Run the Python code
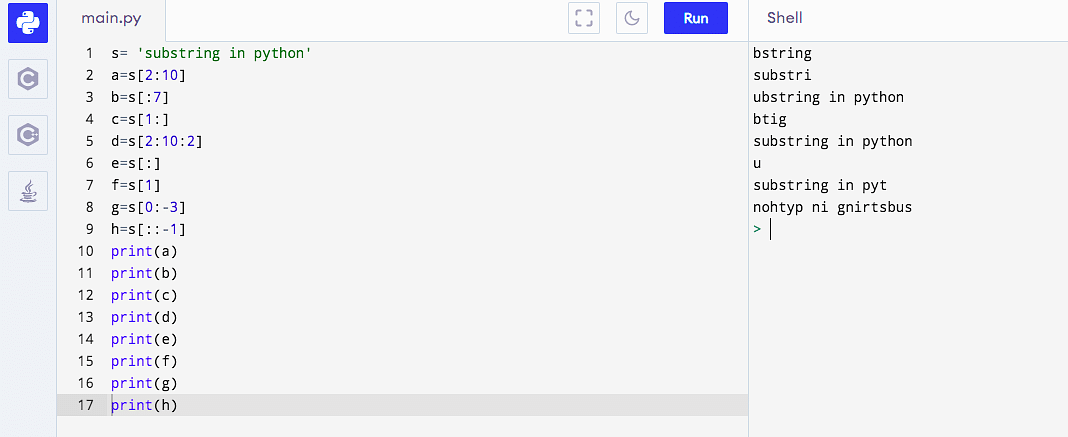Image resolution: width=1068 pixels, height=437 pixels. pyautogui.click(x=695, y=18)
